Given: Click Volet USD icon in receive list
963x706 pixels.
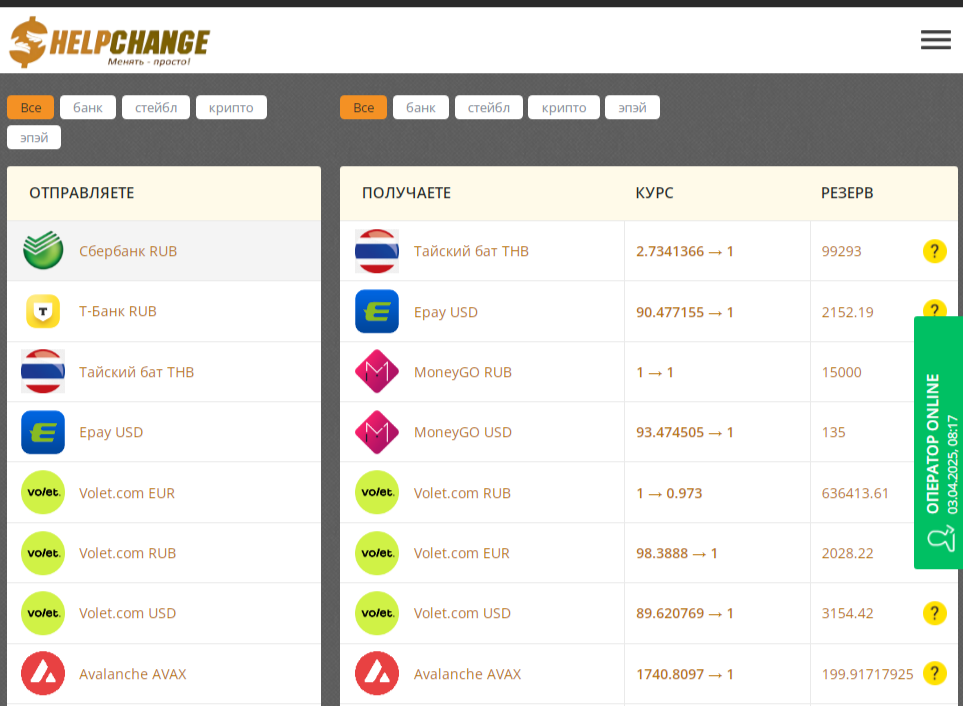Looking at the screenshot, I should tap(377, 613).
